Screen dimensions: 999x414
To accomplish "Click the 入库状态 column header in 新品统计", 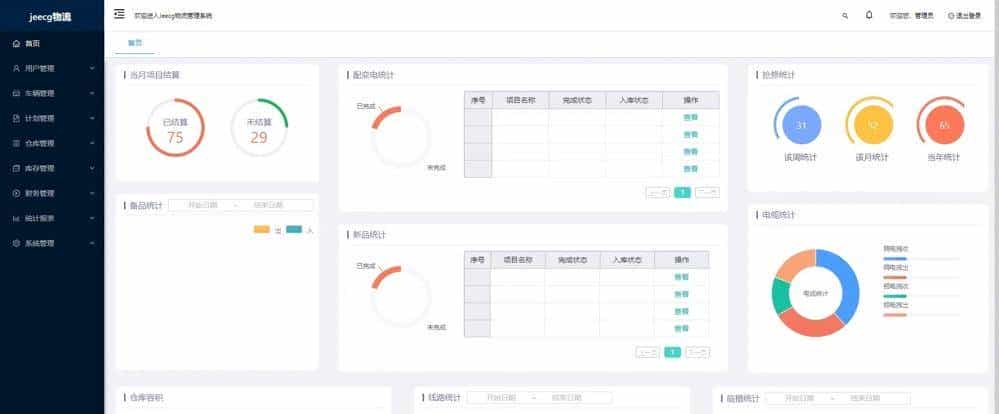I will click(x=626, y=260).
